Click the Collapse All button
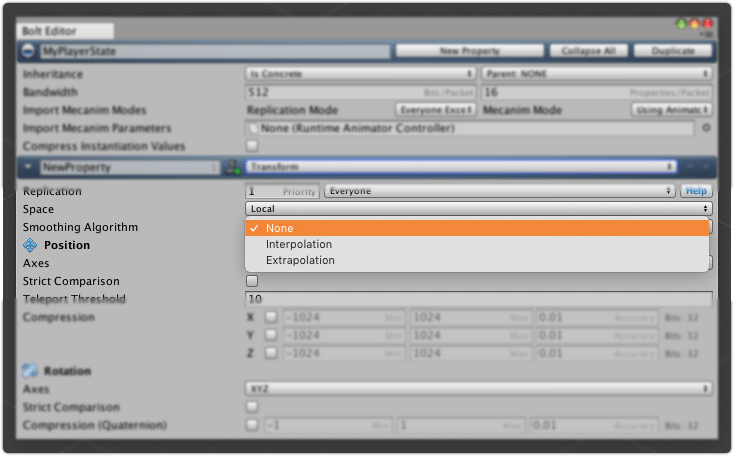The height and width of the screenshot is (456, 734). (588, 51)
